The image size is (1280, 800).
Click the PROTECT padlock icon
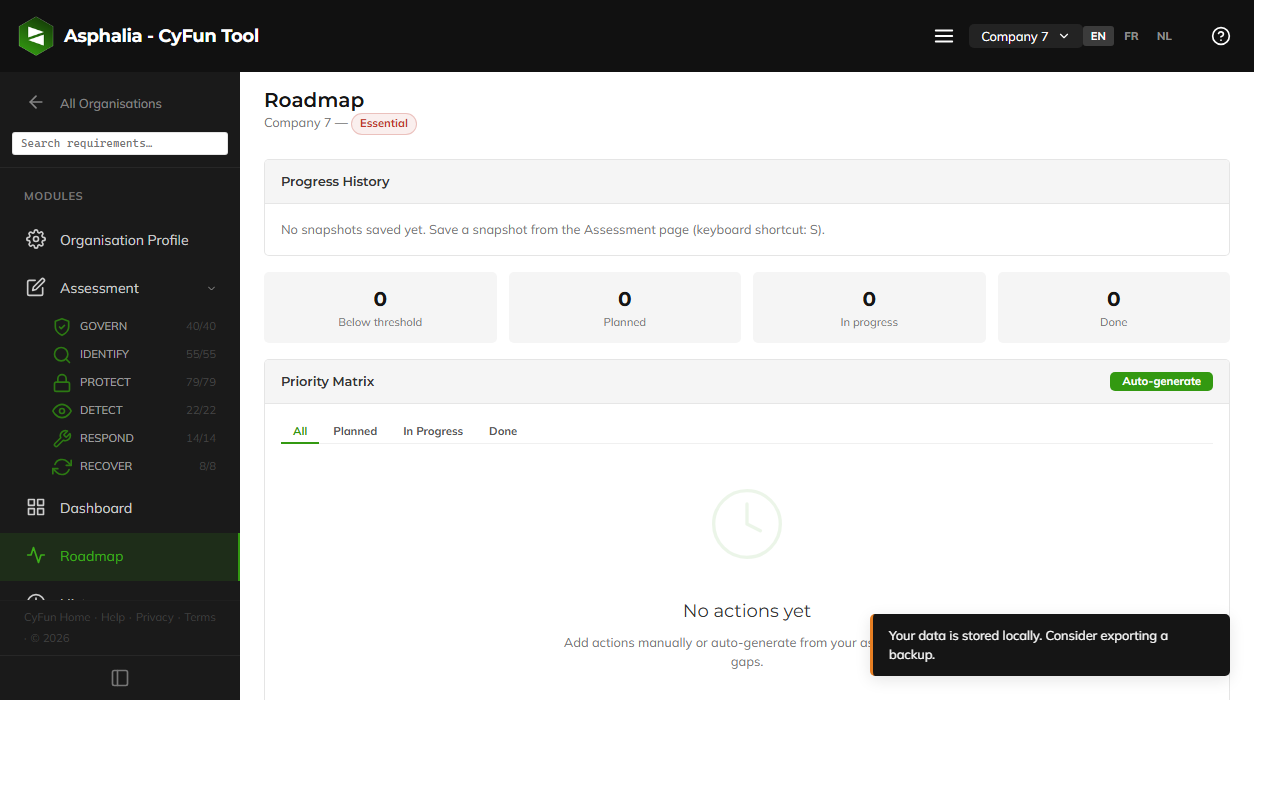(60, 381)
